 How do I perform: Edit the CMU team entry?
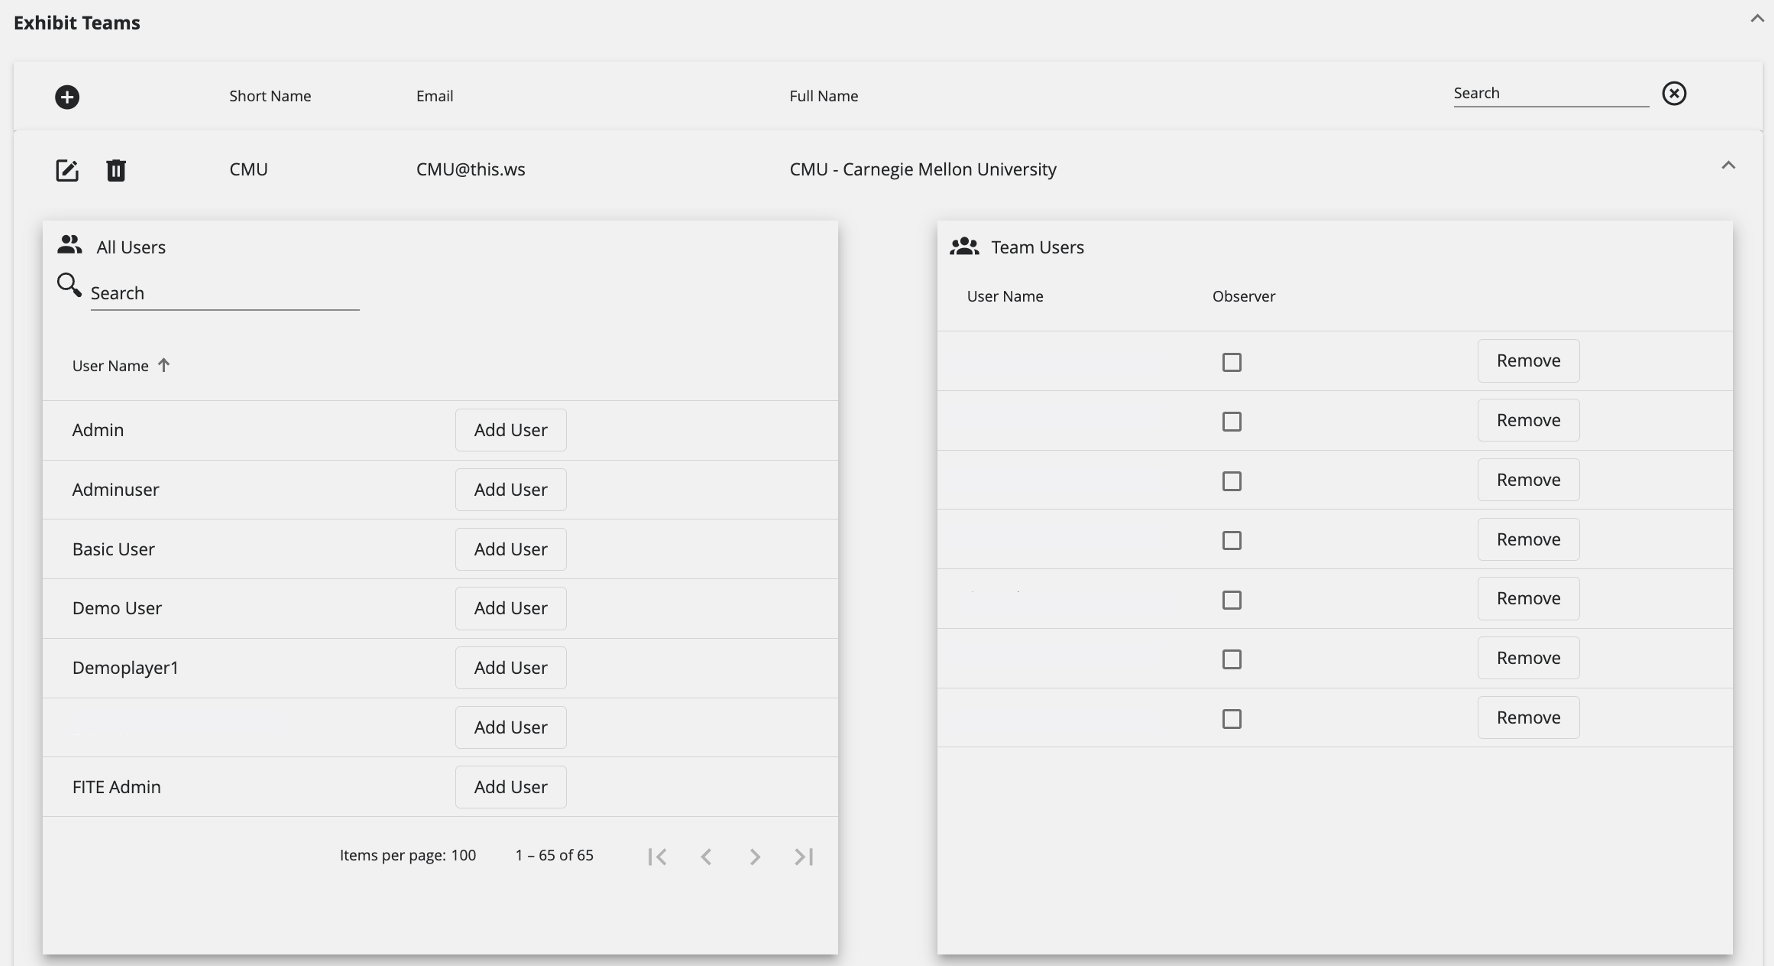[x=67, y=171]
